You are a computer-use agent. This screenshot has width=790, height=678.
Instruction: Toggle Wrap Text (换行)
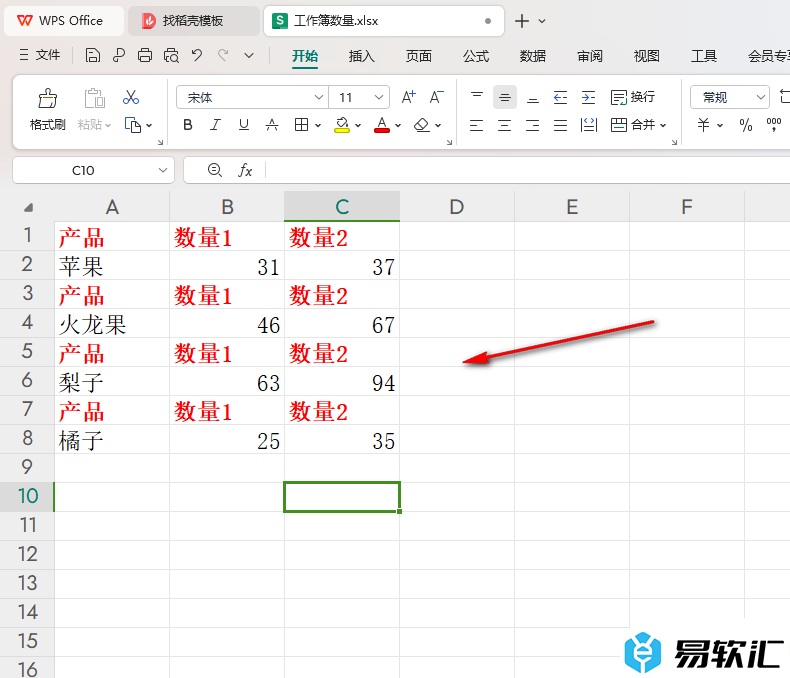coord(633,97)
